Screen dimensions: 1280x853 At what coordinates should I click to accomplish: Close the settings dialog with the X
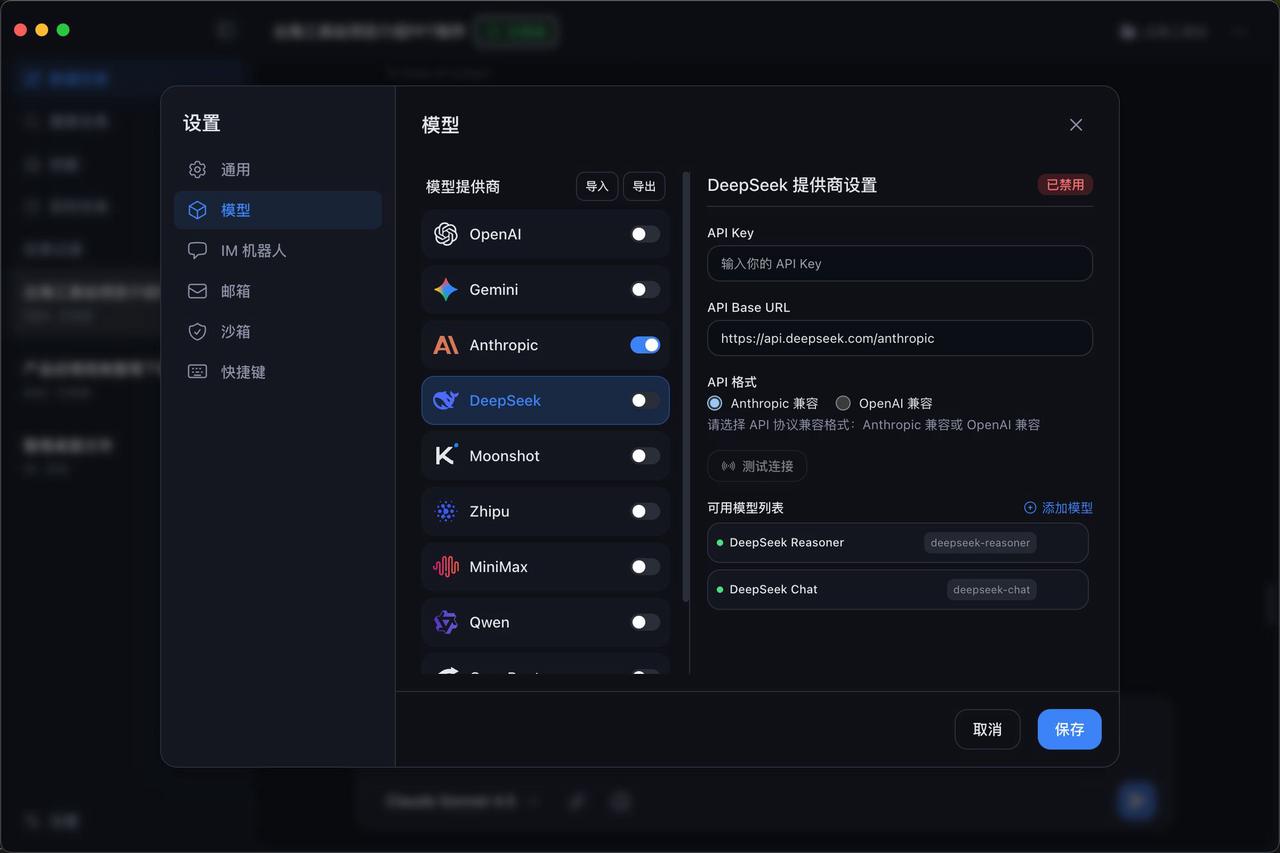tap(1076, 125)
